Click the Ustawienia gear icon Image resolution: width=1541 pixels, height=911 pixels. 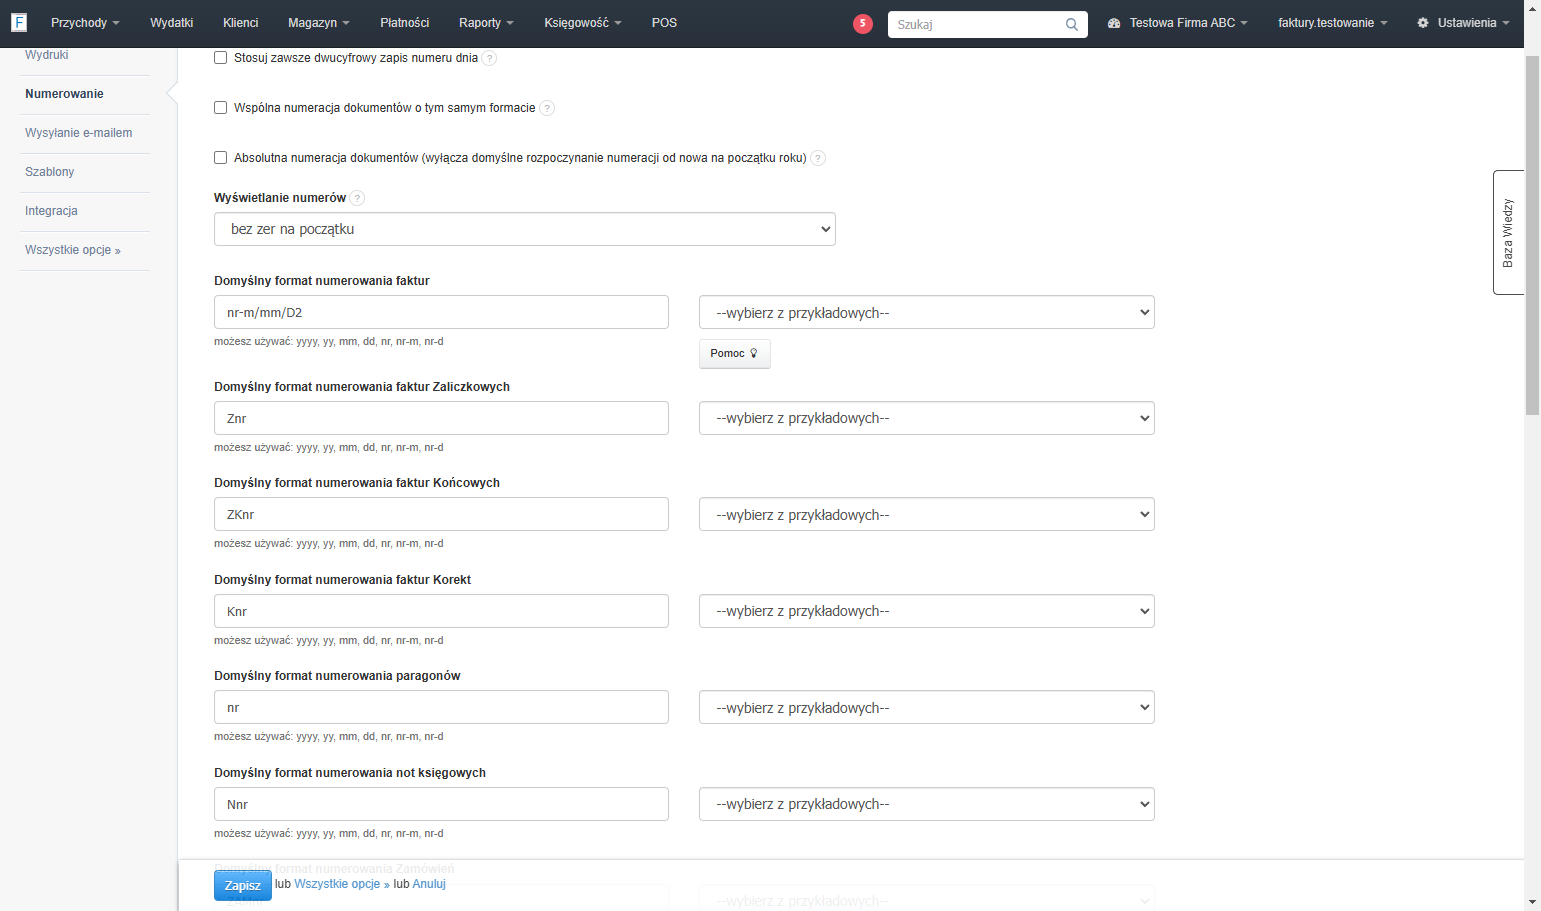pos(1423,23)
